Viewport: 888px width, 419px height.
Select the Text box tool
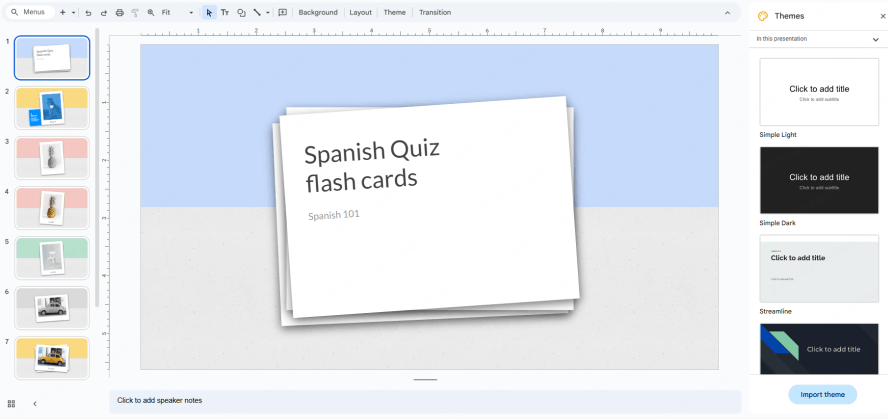[x=225, y=12]
